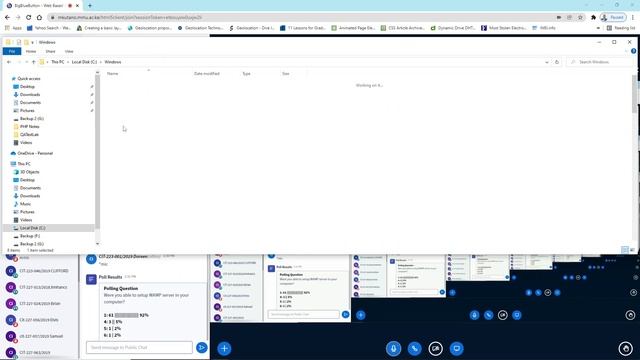640x360 pixels.
Task: Sort files by the Name column header
Action: coord(112,74)
